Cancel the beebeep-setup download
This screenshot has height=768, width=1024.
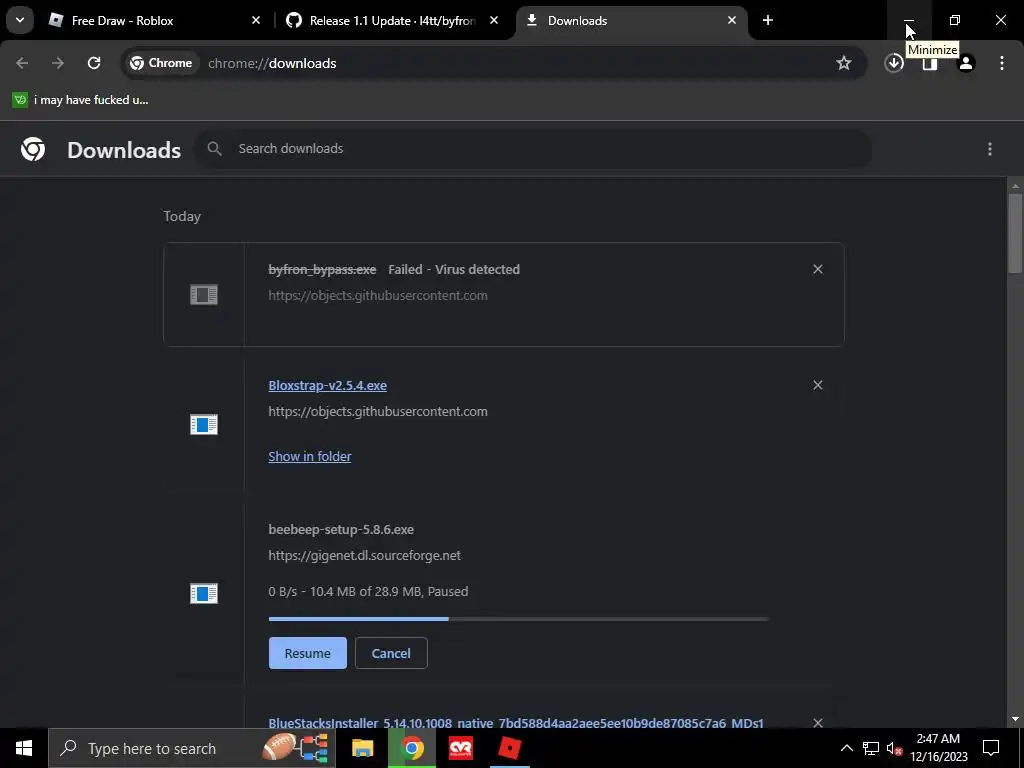tap(391, 653)
